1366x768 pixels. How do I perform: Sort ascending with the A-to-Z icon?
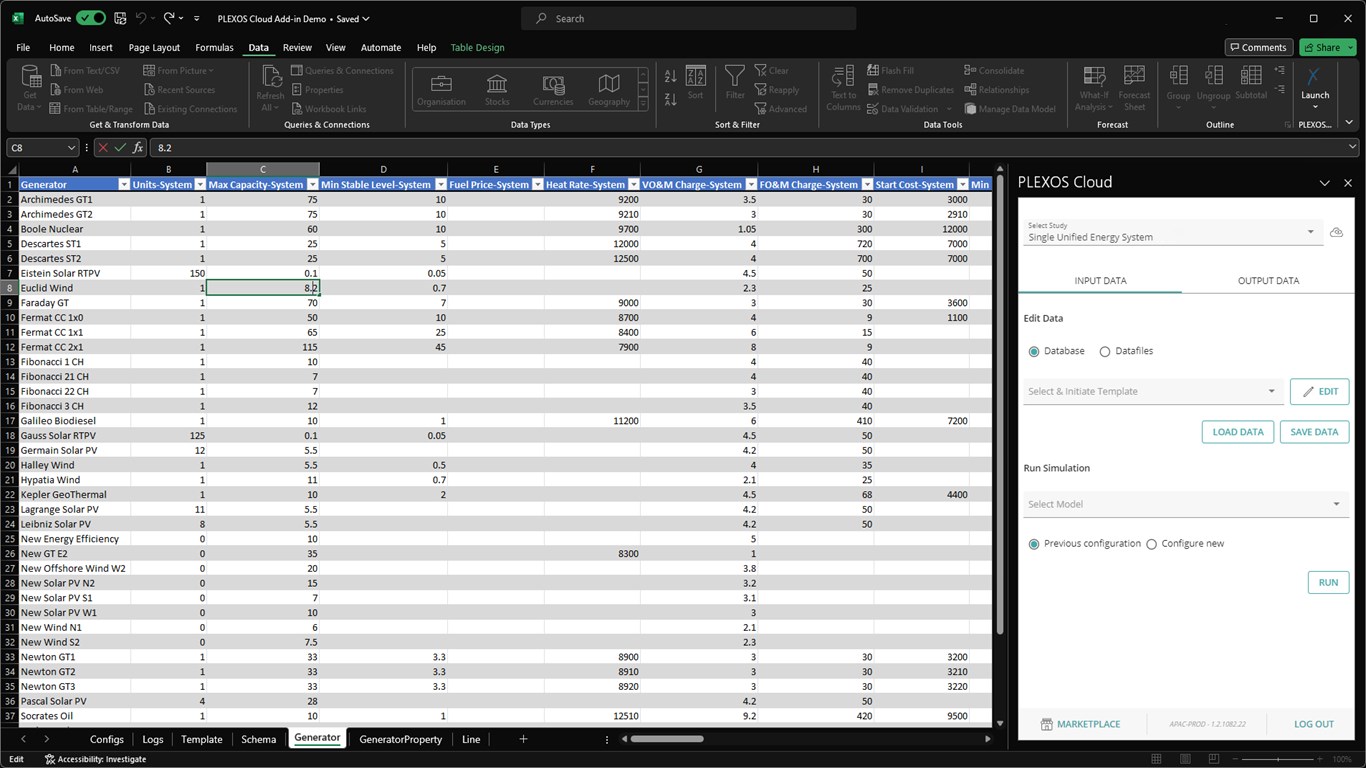pos(670,76)
